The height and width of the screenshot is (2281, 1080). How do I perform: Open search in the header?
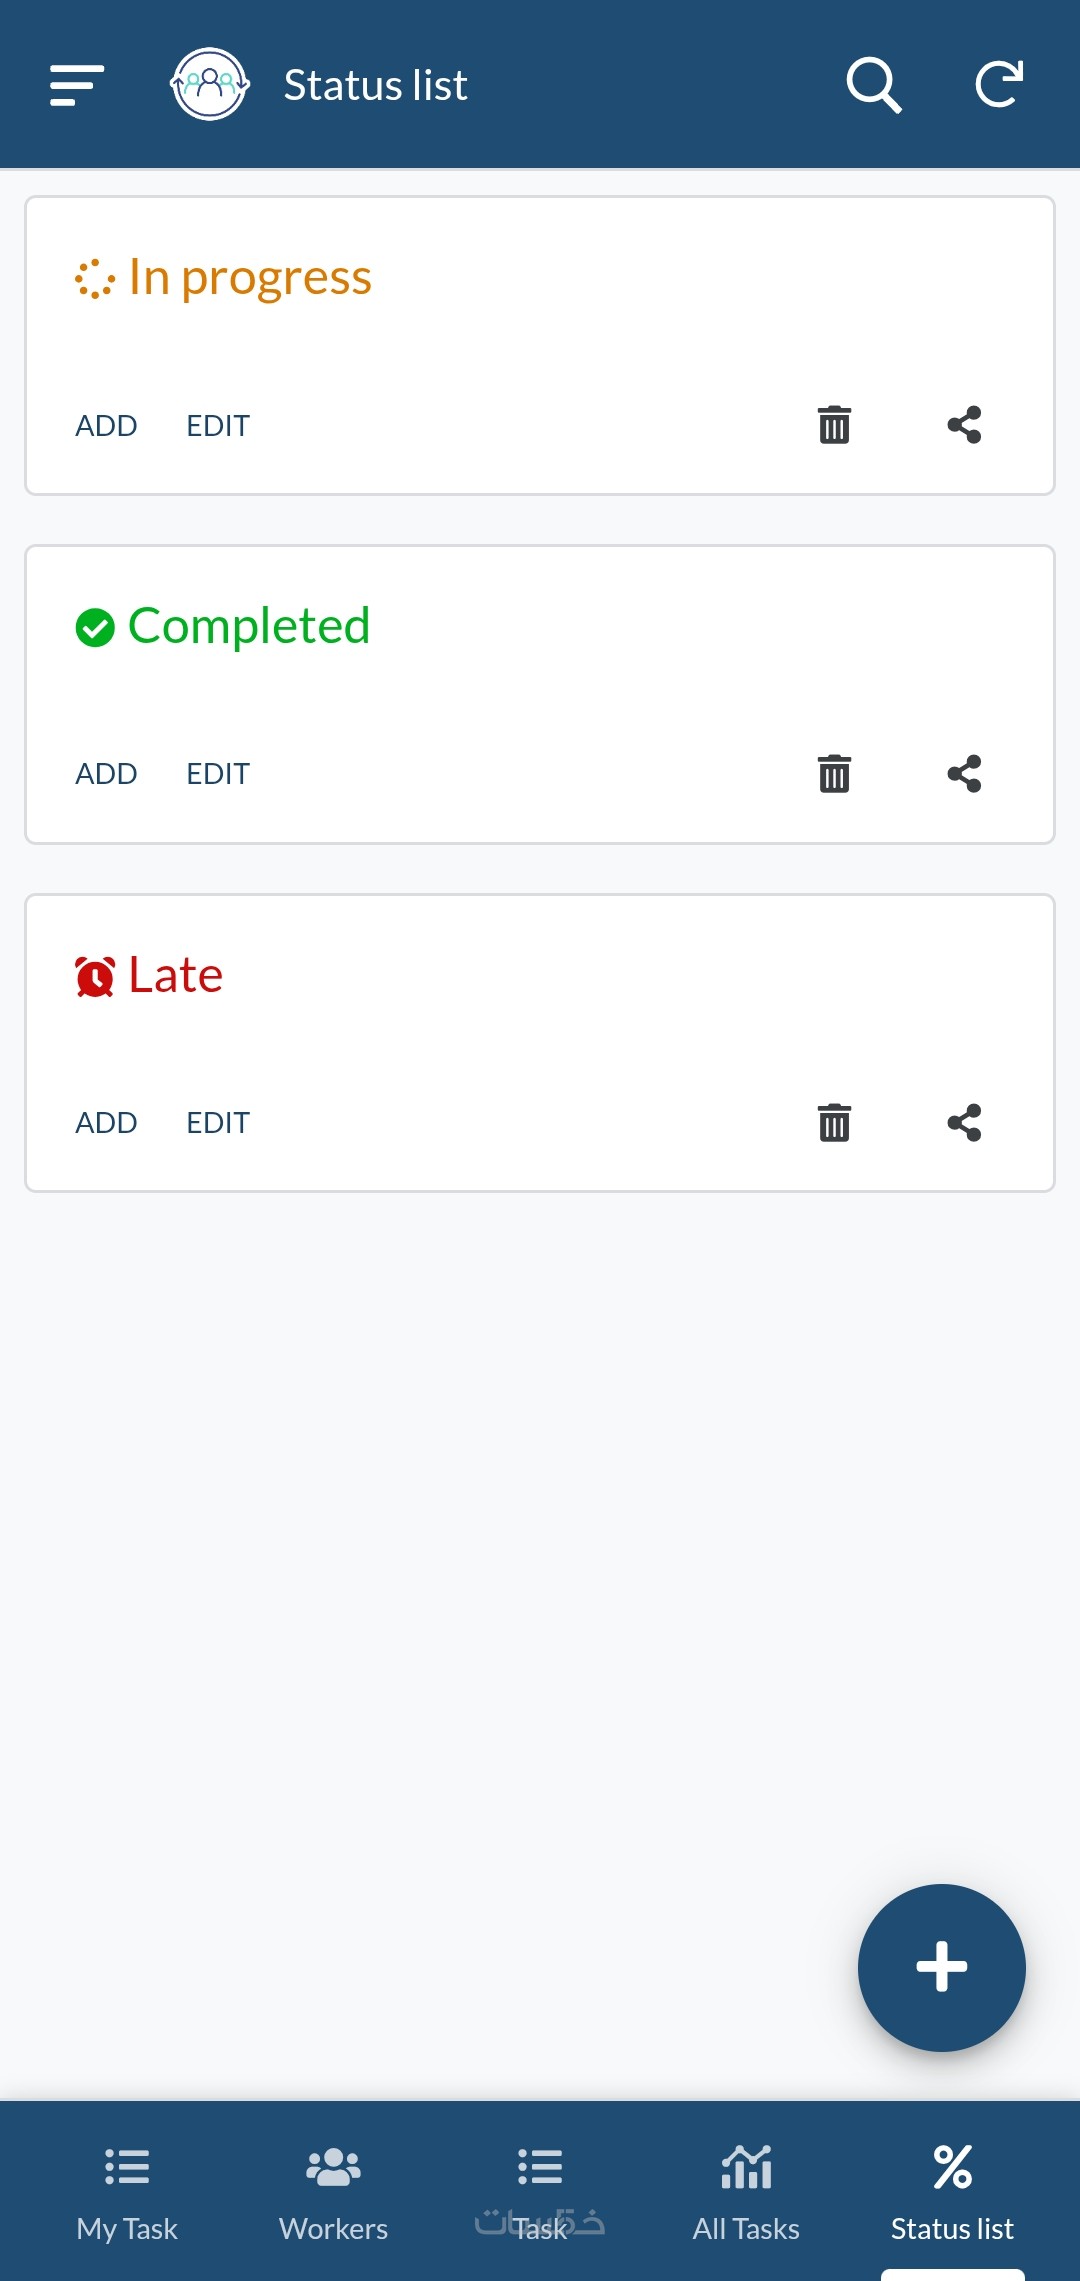click(873, 85)
